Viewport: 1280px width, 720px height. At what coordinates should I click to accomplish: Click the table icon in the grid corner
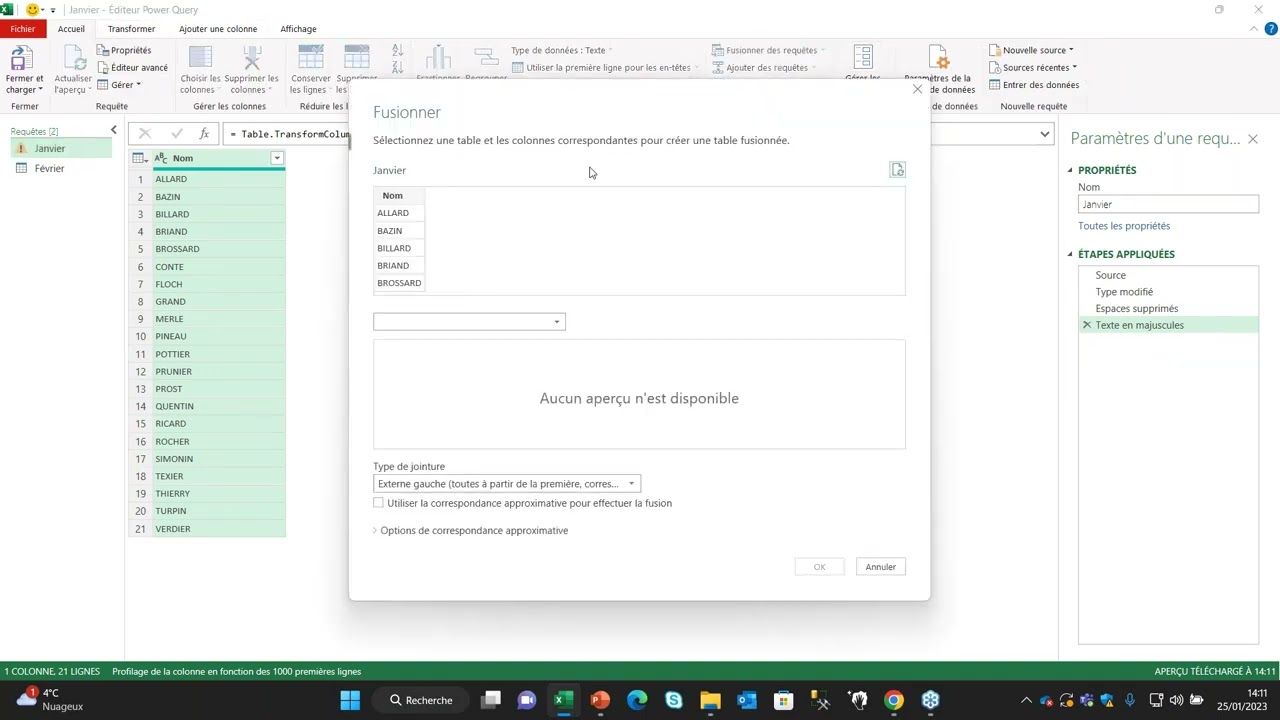(139, 158)
